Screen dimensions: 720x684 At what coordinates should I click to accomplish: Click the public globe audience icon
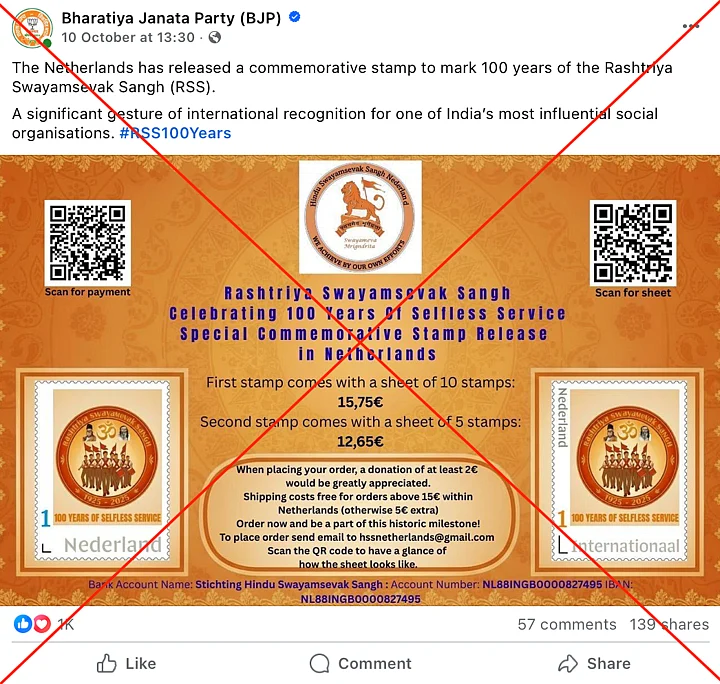(214, 37)
